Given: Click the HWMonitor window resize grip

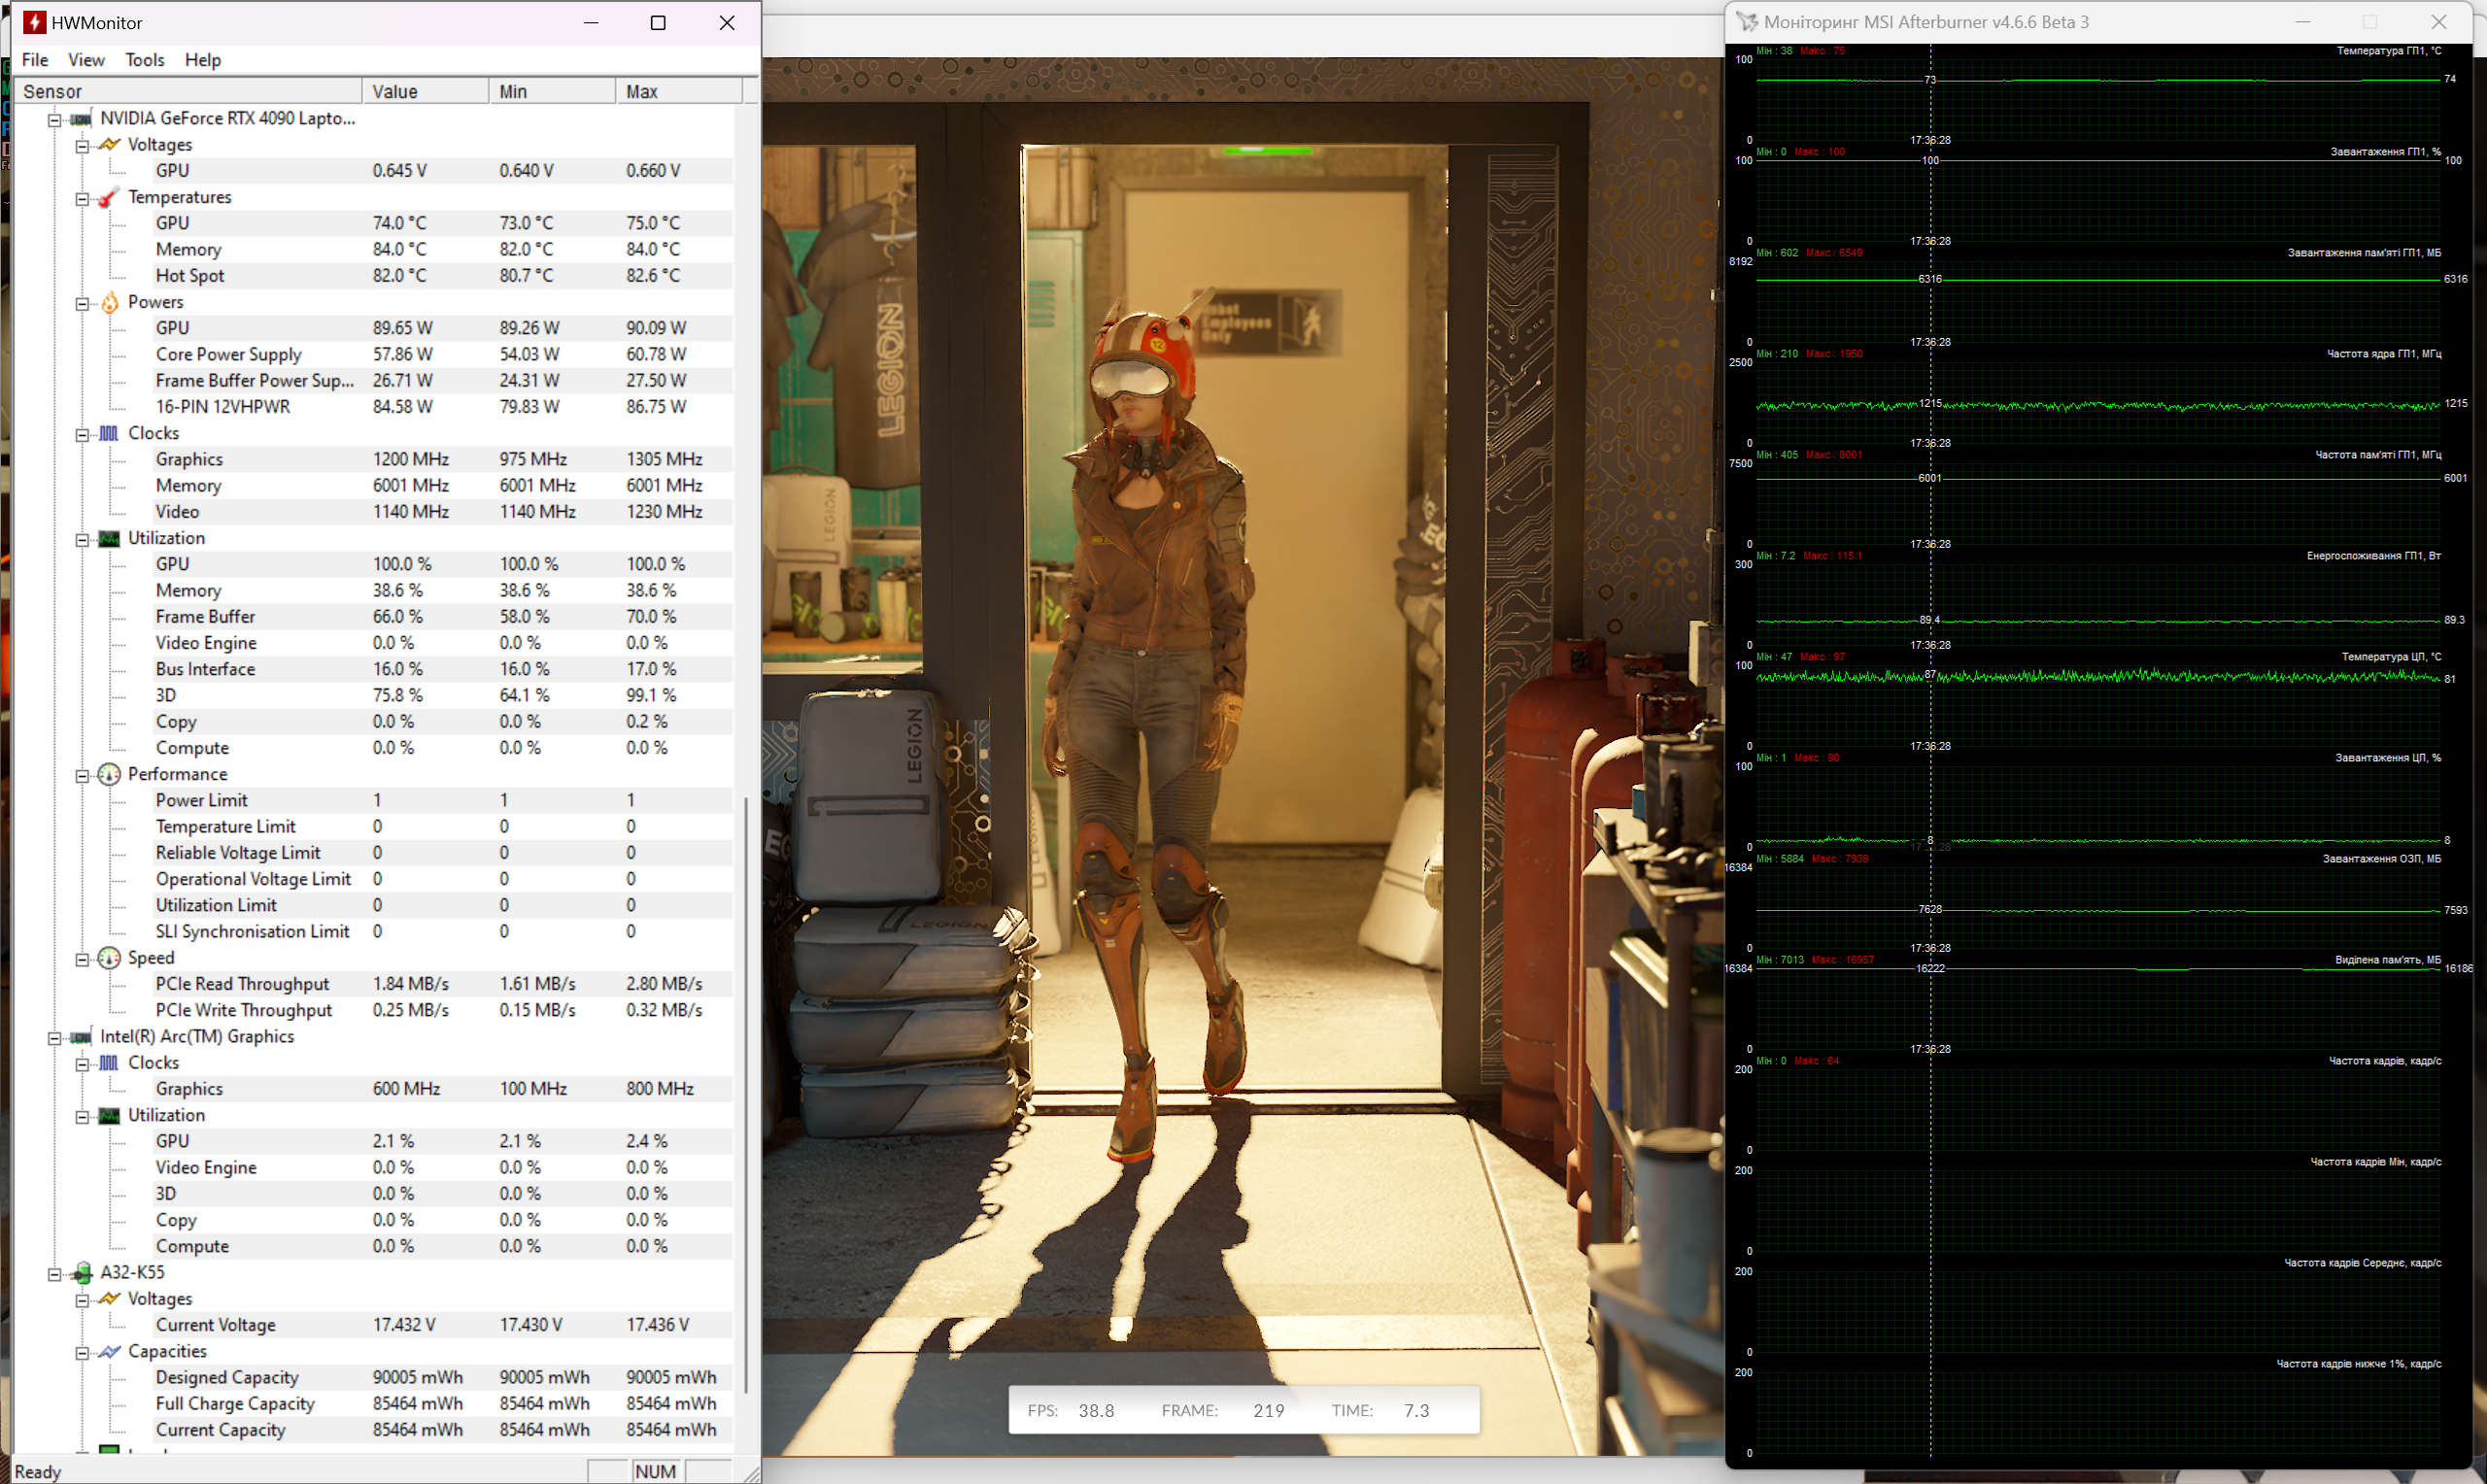Looking at the screenshot, I should coord(751,1473).
